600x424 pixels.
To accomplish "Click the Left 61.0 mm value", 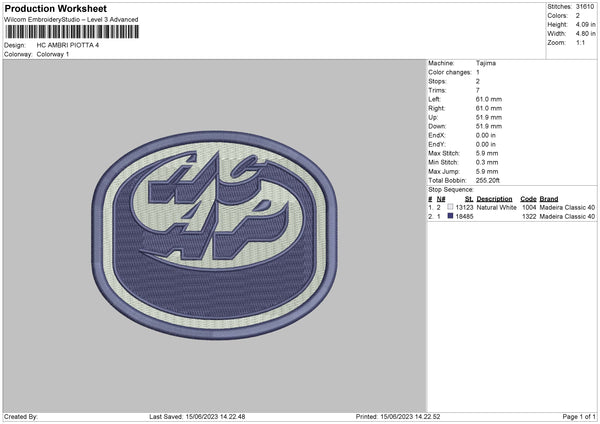I will tap(489, 99).
